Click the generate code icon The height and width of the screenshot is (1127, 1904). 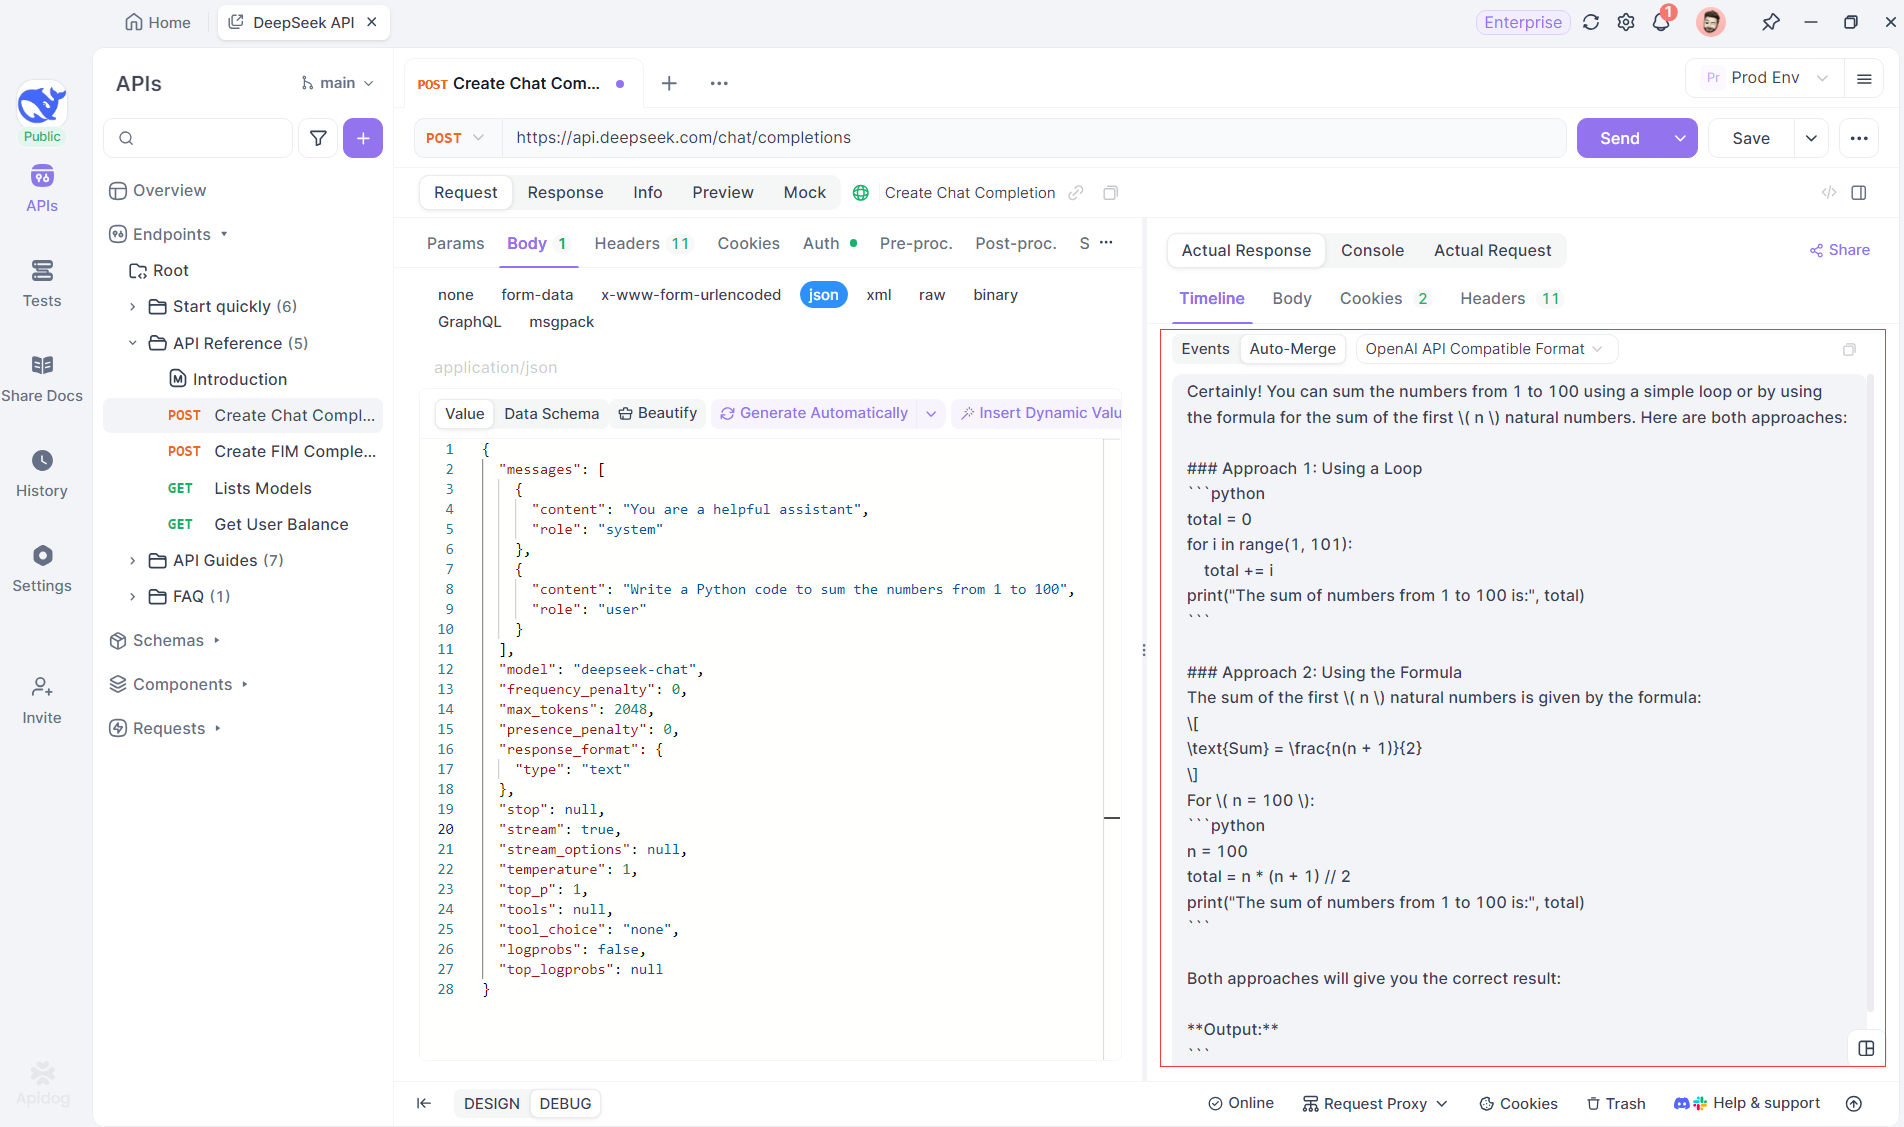tap(1829, 193)
